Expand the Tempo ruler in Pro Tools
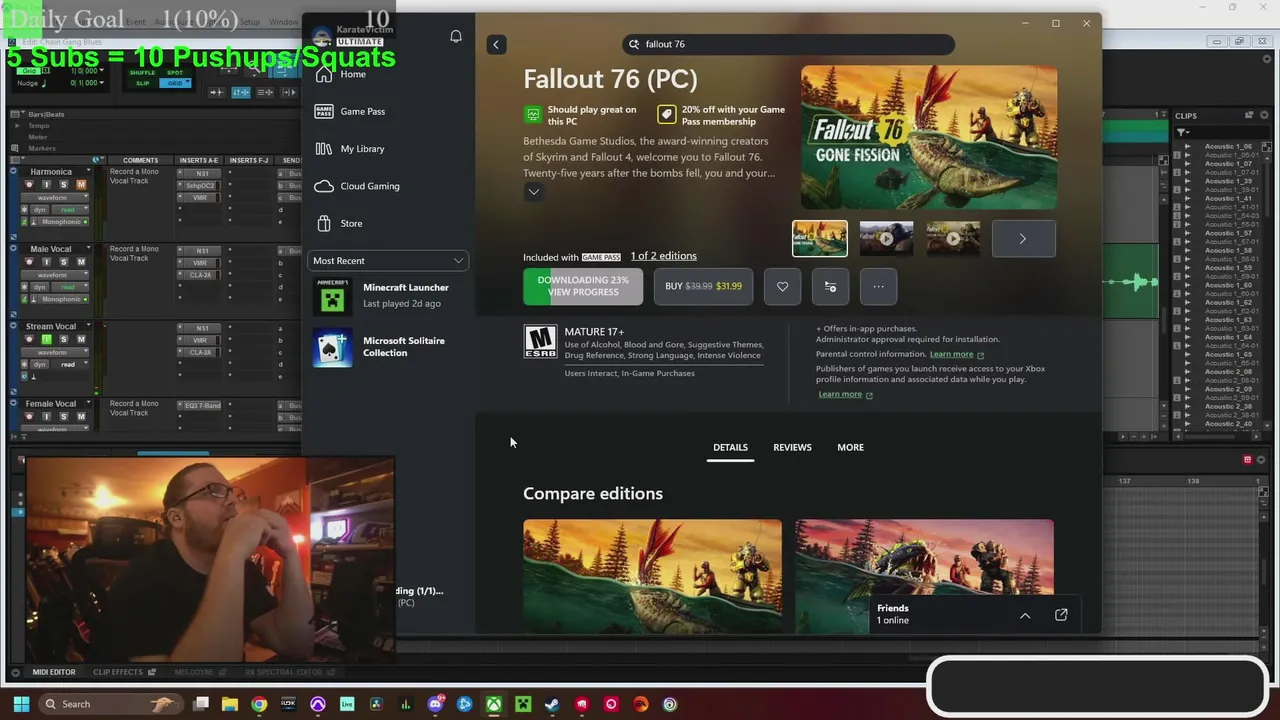 pos(17,126)
